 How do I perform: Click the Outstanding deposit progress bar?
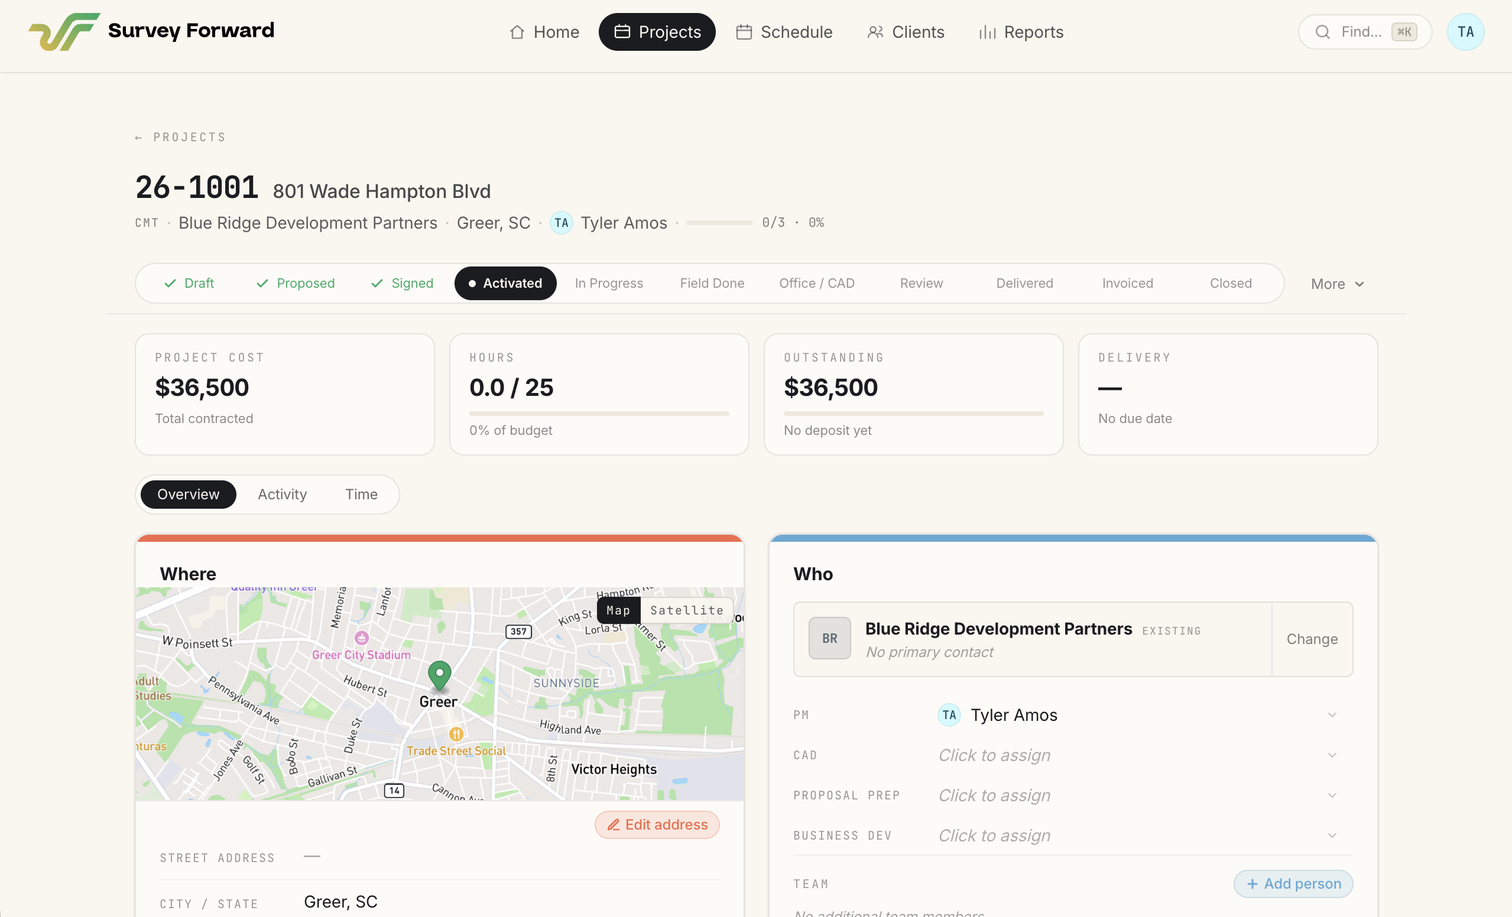pos(913,413)
